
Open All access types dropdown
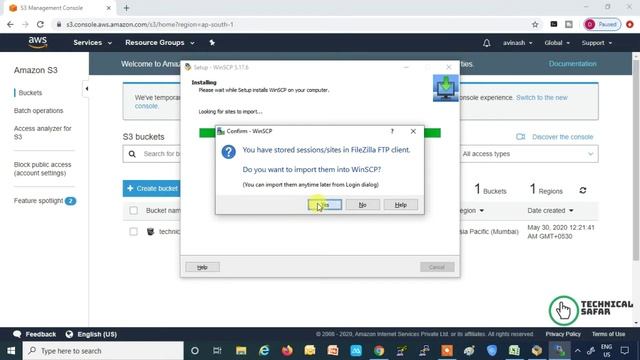tap(528, 154)
